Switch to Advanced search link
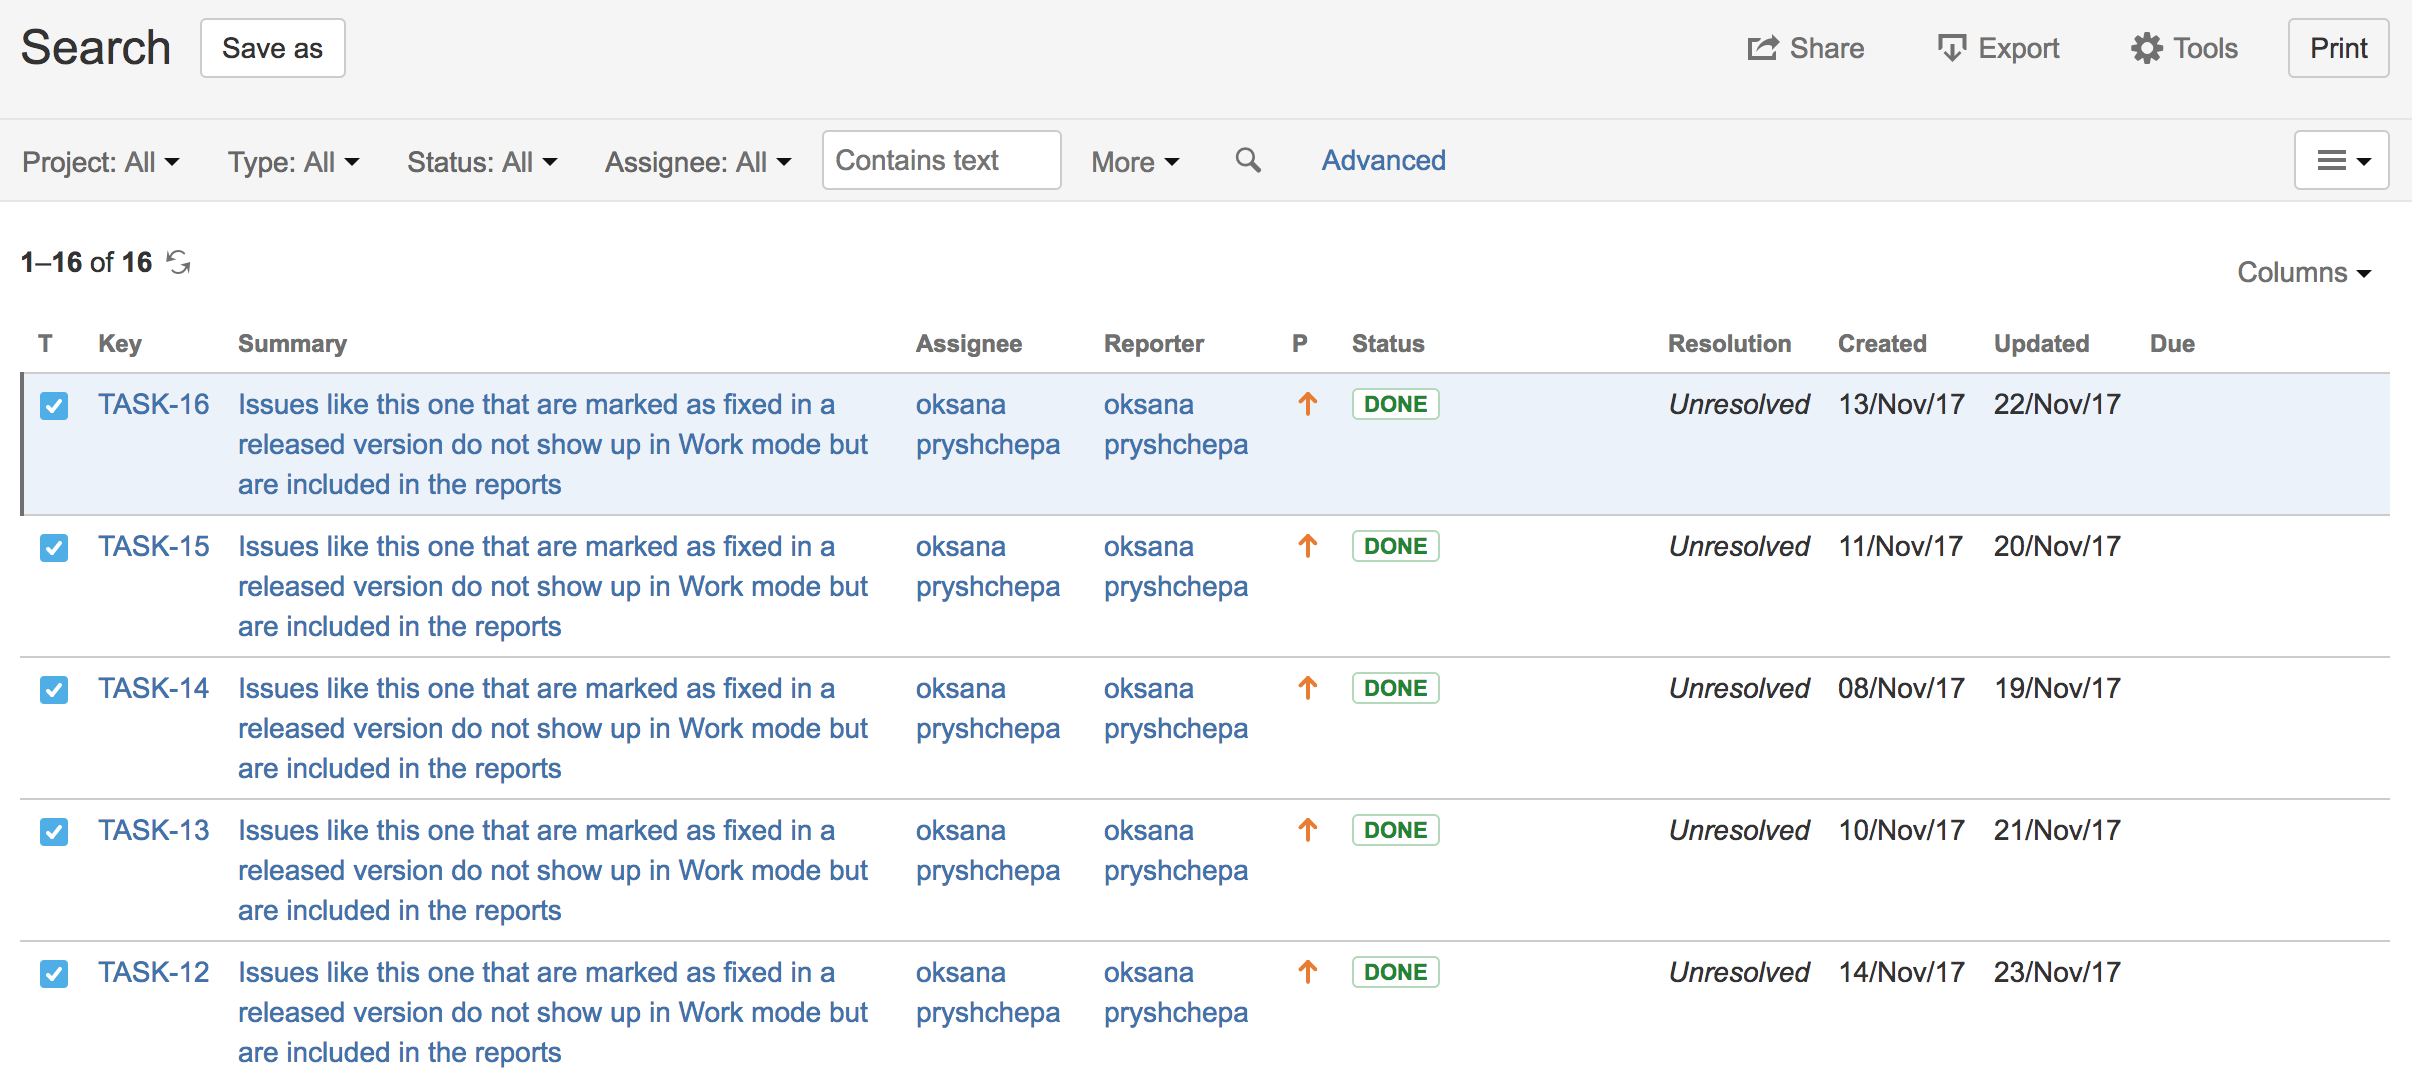This screenshot has height=1082, width=2412. (1383, 160)
